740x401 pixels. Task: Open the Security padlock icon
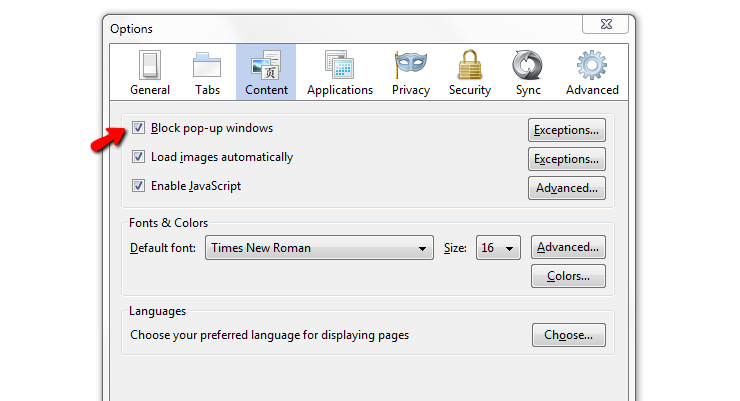470,65
